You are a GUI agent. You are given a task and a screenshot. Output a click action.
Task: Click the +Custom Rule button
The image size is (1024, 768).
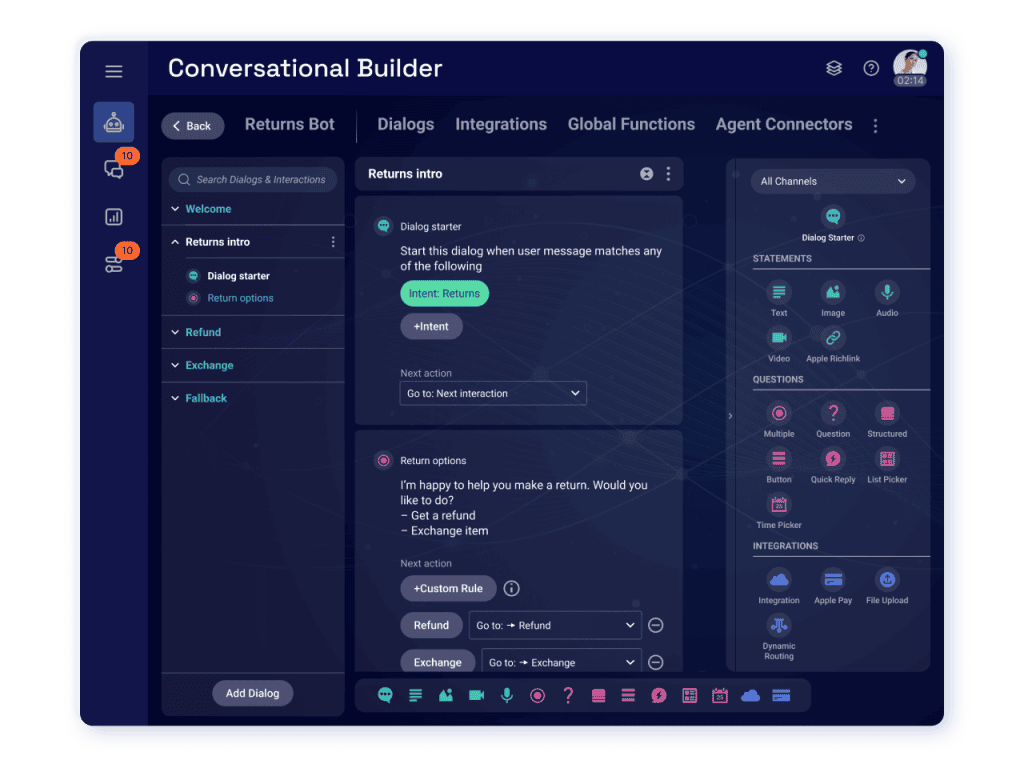[x=448, y=588]
